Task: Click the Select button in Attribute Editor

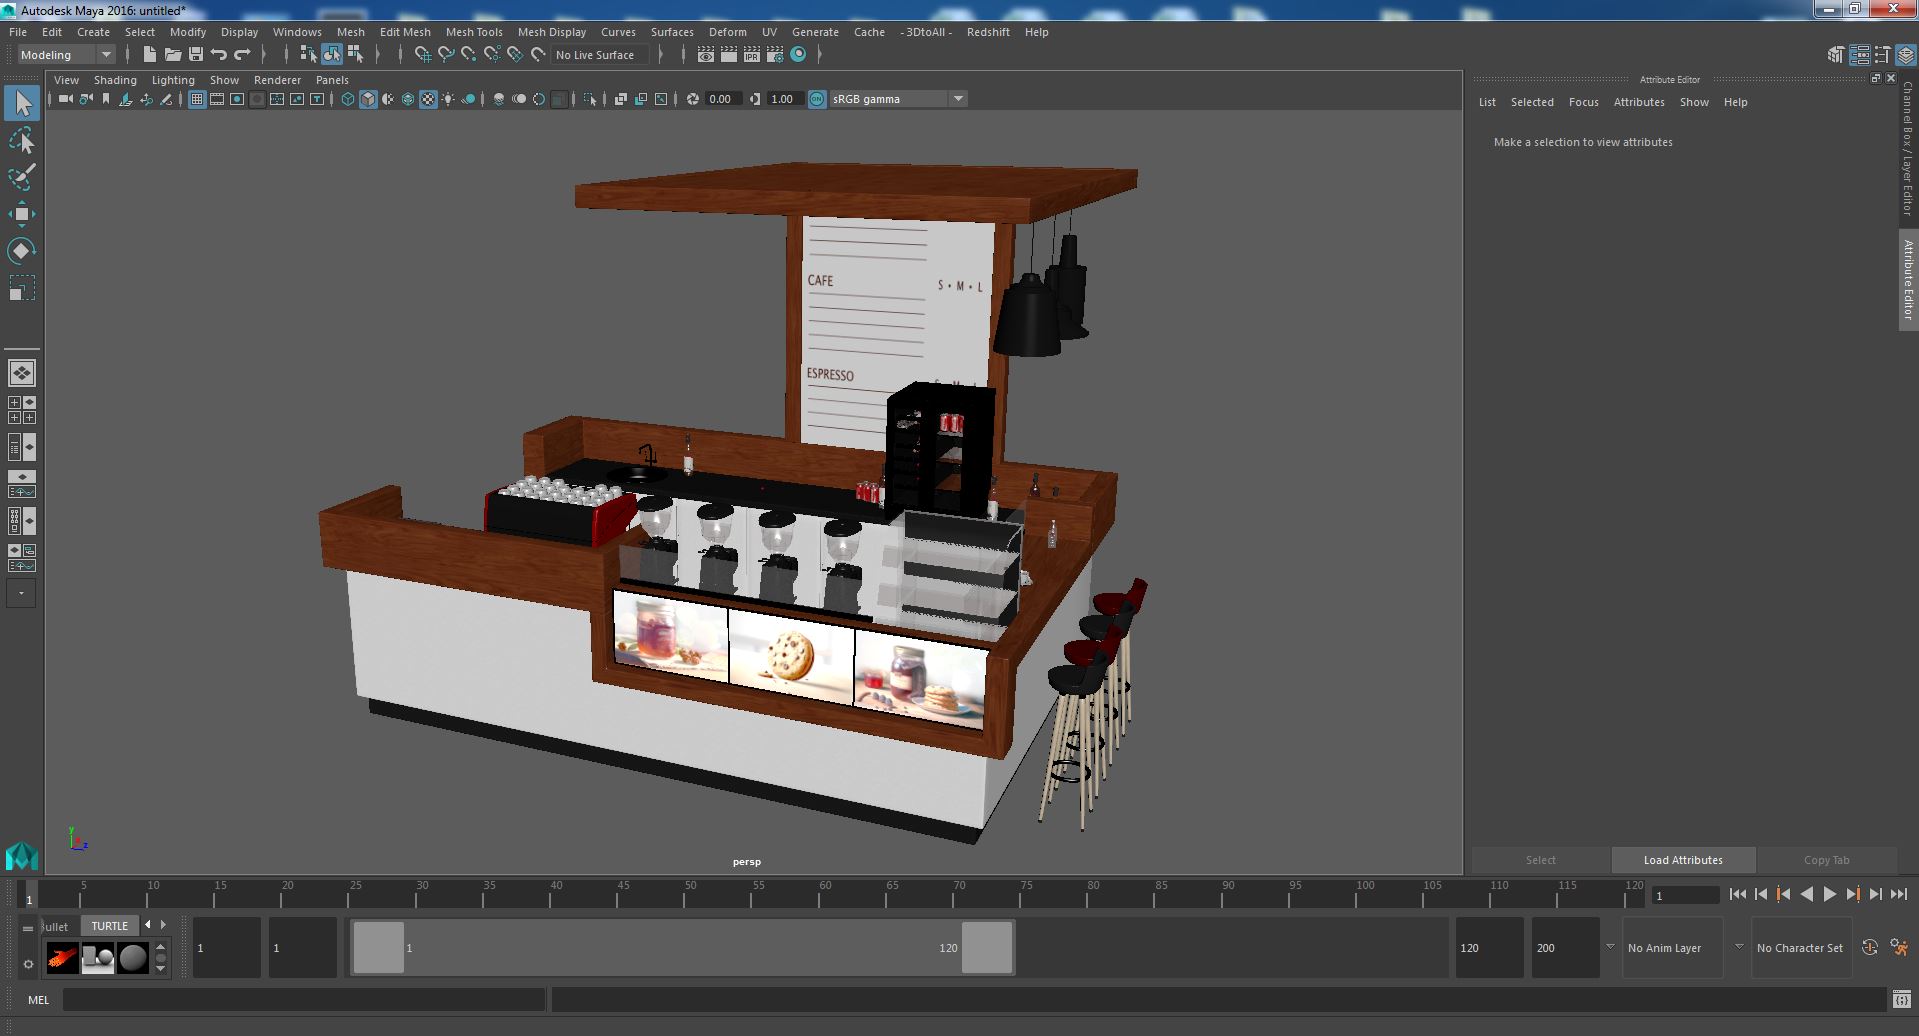Action: 1540,860
